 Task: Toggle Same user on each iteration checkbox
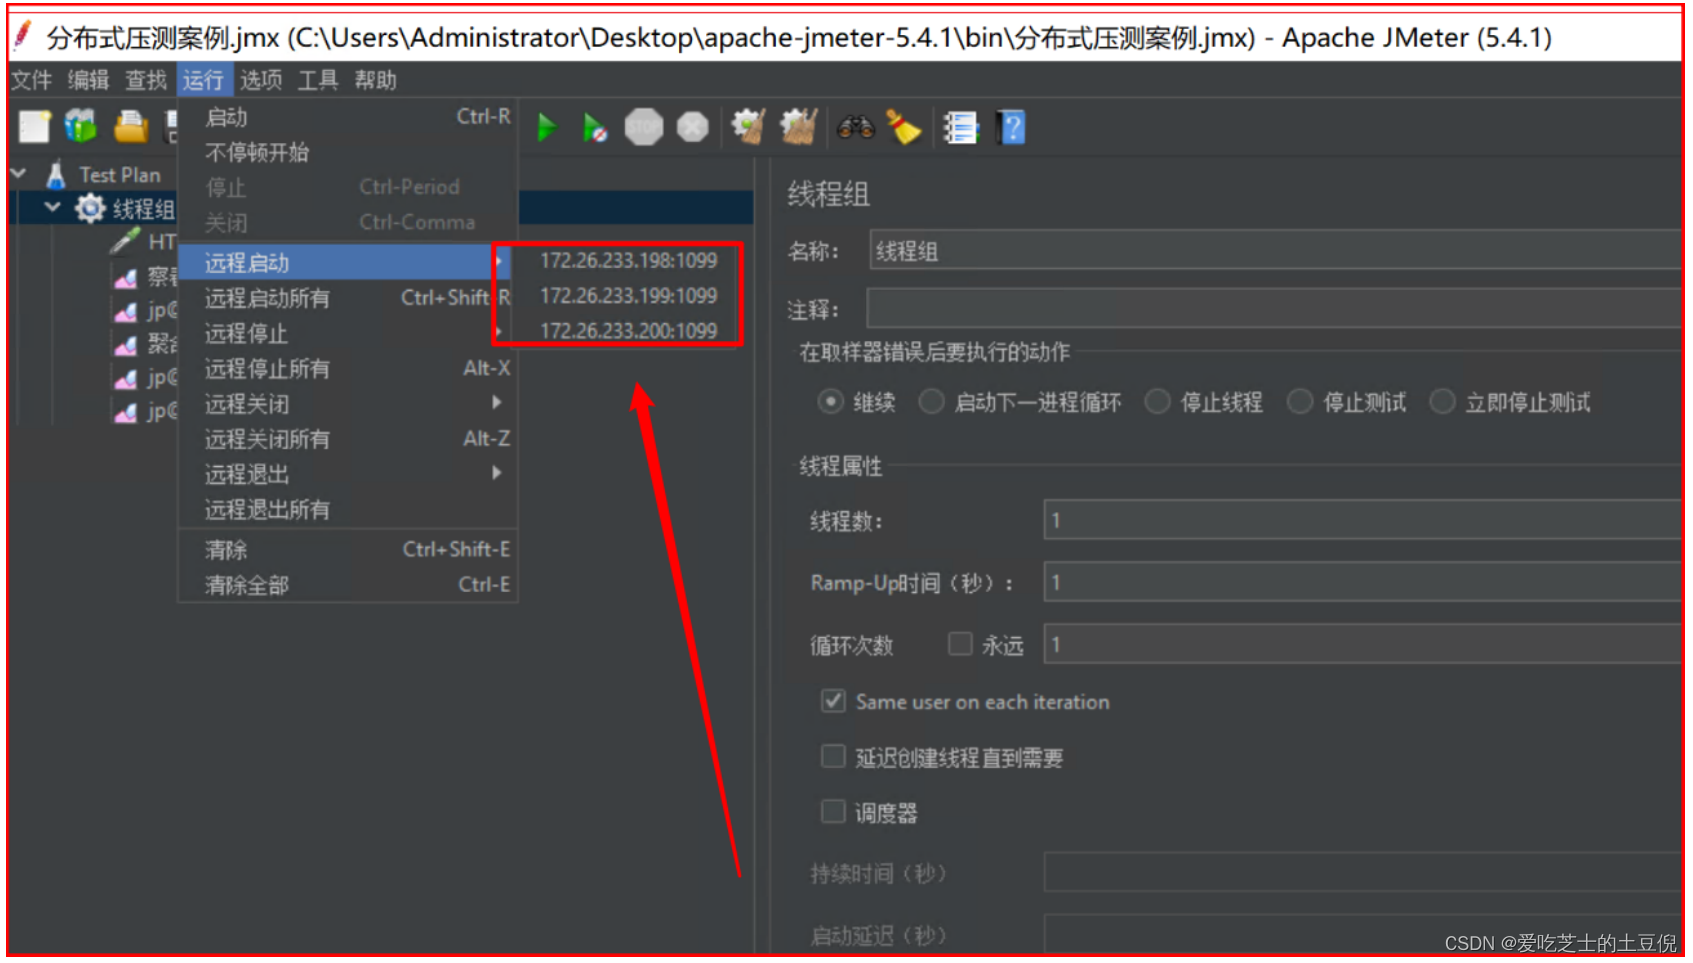833,701
